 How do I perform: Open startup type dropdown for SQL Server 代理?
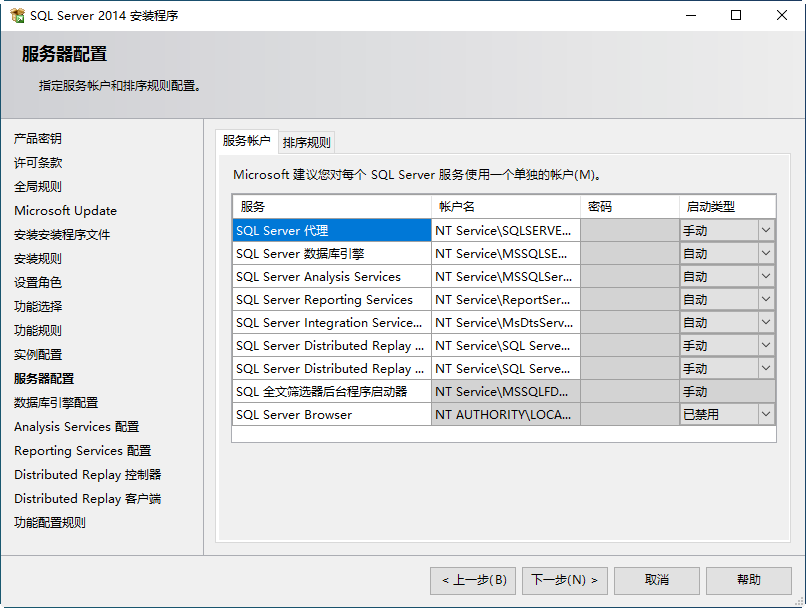point(766,230)
